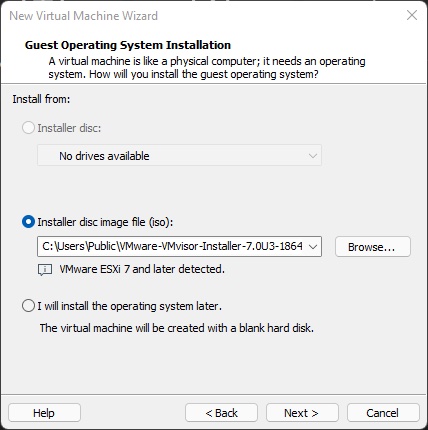Go to the Next wizard step
Screen dimensions: 428x430
coord(302,413)
